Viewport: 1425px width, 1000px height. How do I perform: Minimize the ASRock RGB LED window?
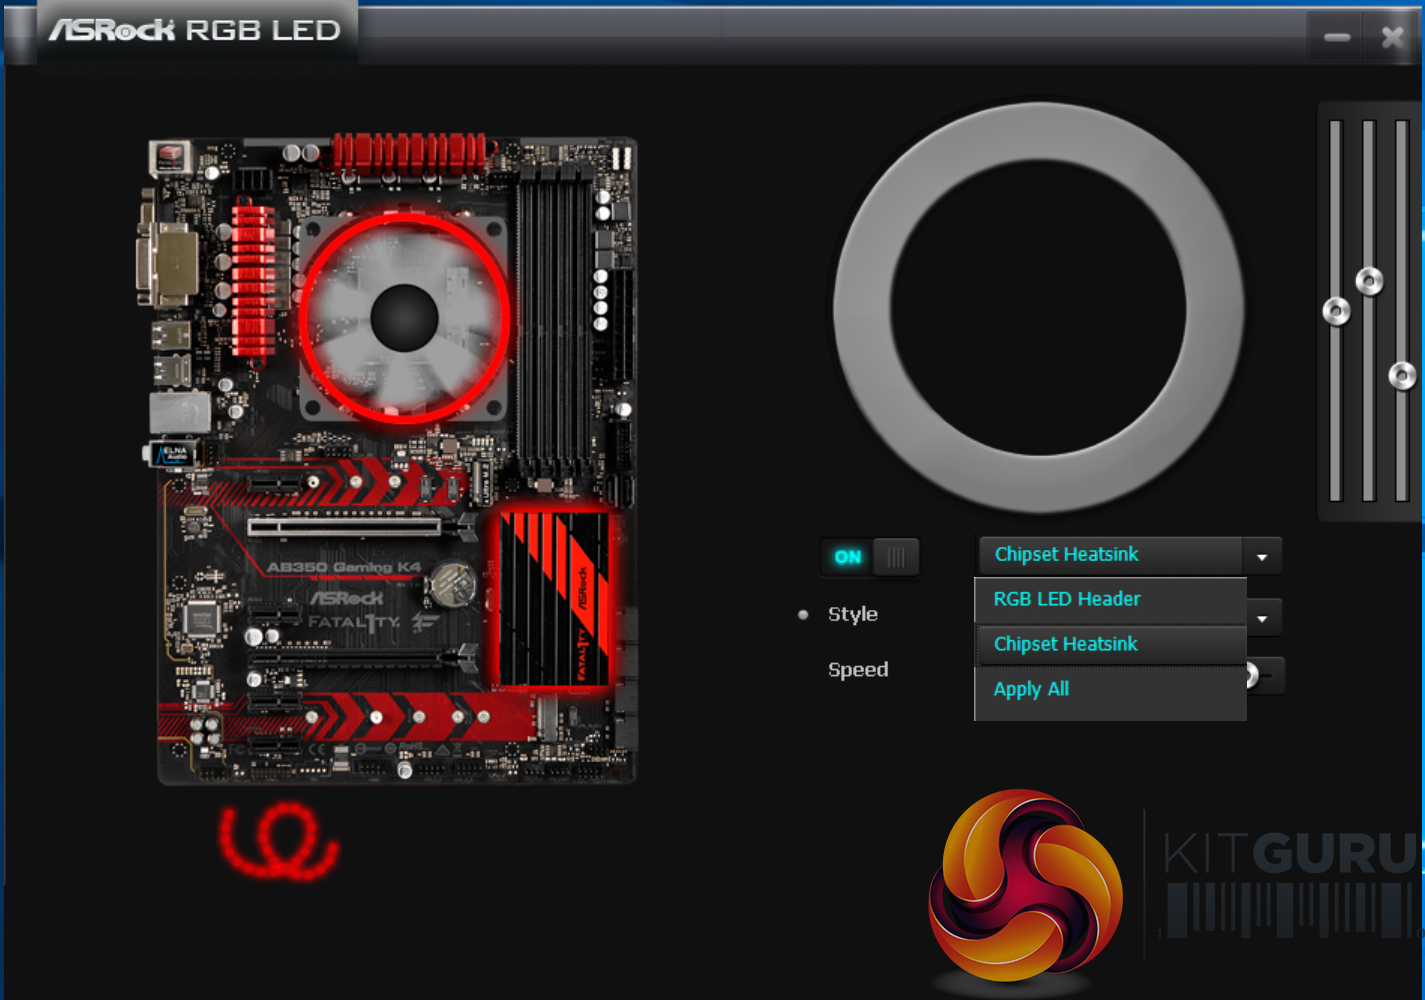1337,37
